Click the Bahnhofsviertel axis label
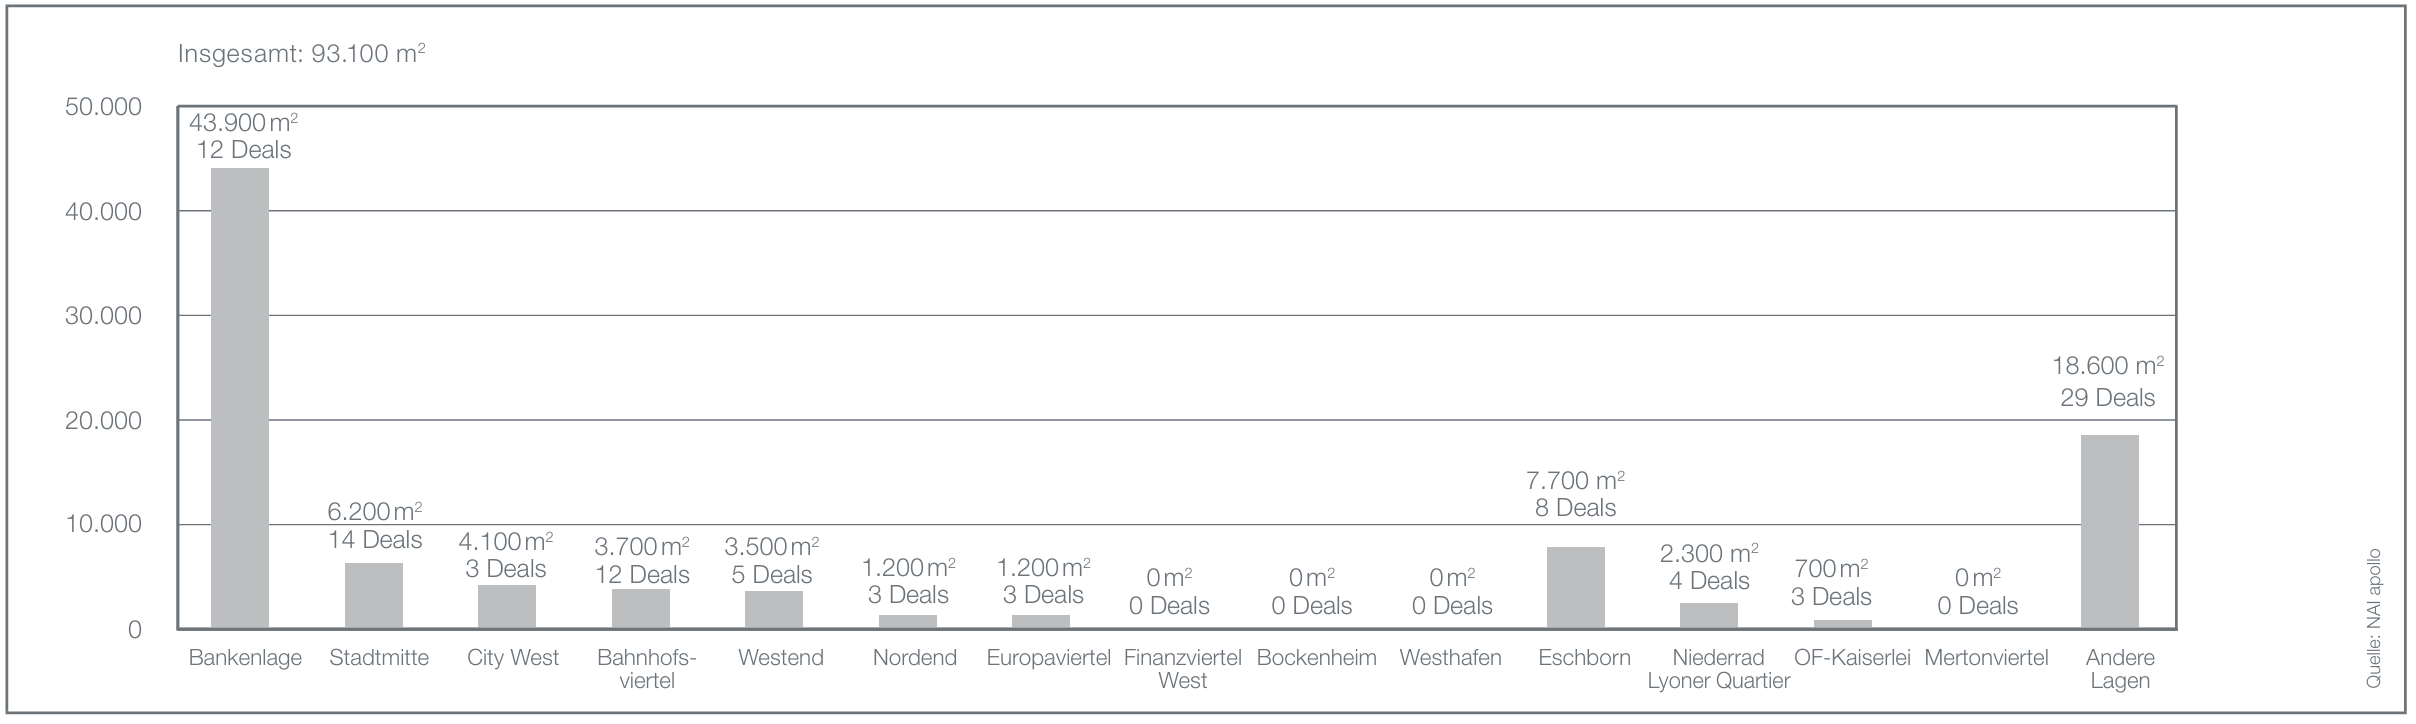This screenshot has width=2416, height=724. click(x=646, y=669)
